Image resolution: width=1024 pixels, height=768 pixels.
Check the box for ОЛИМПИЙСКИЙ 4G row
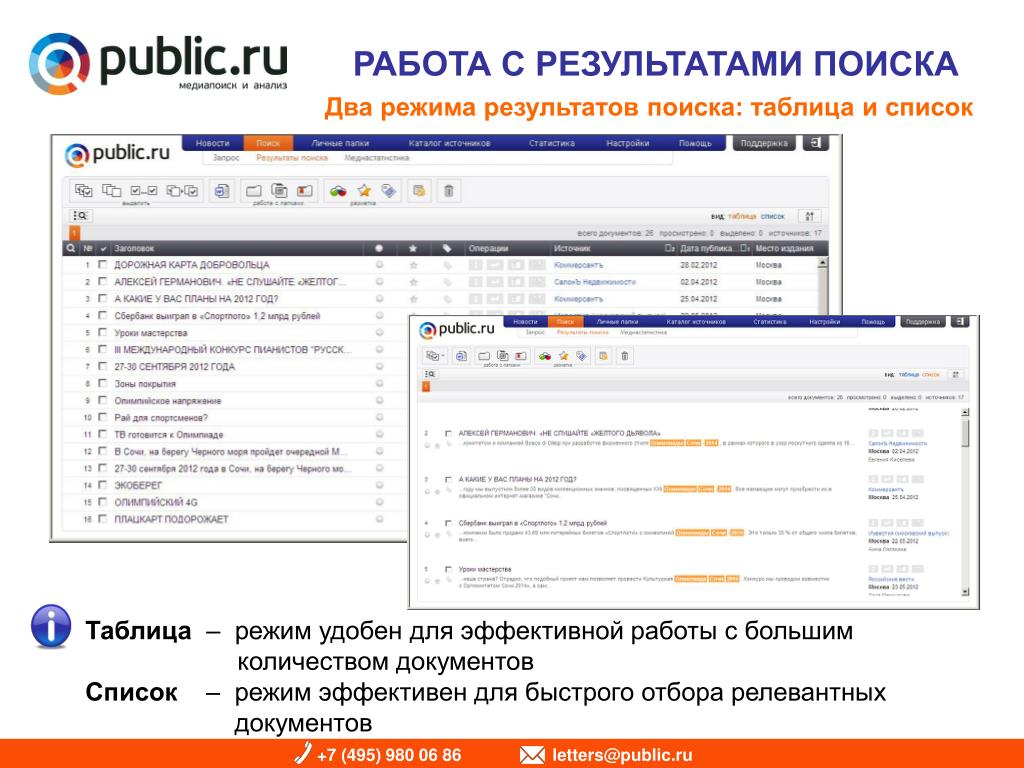[102, 502]
